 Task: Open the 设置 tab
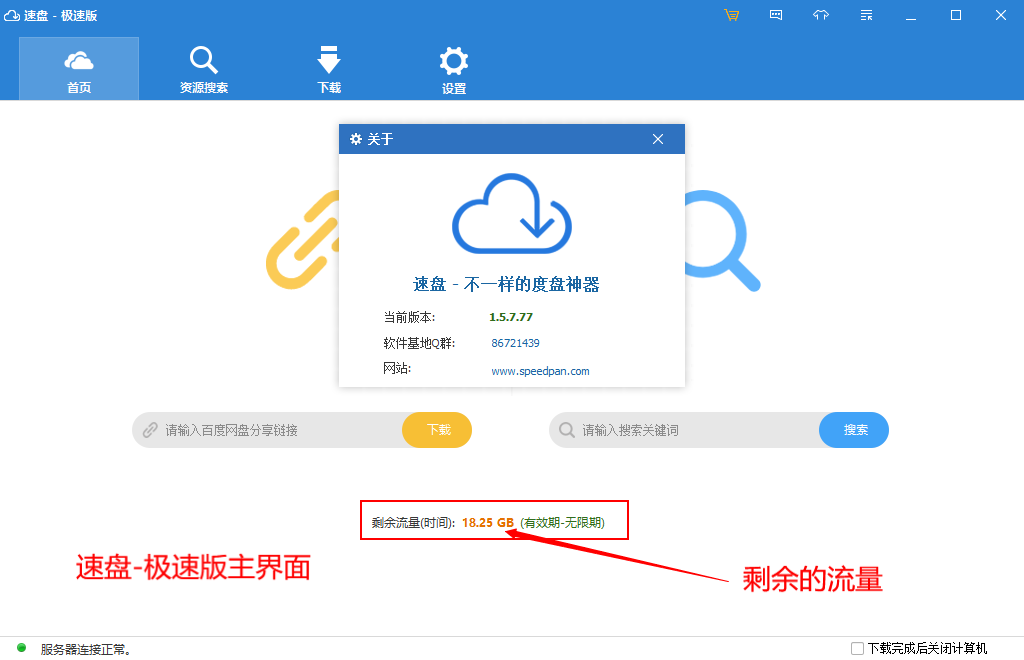(454, 70)
